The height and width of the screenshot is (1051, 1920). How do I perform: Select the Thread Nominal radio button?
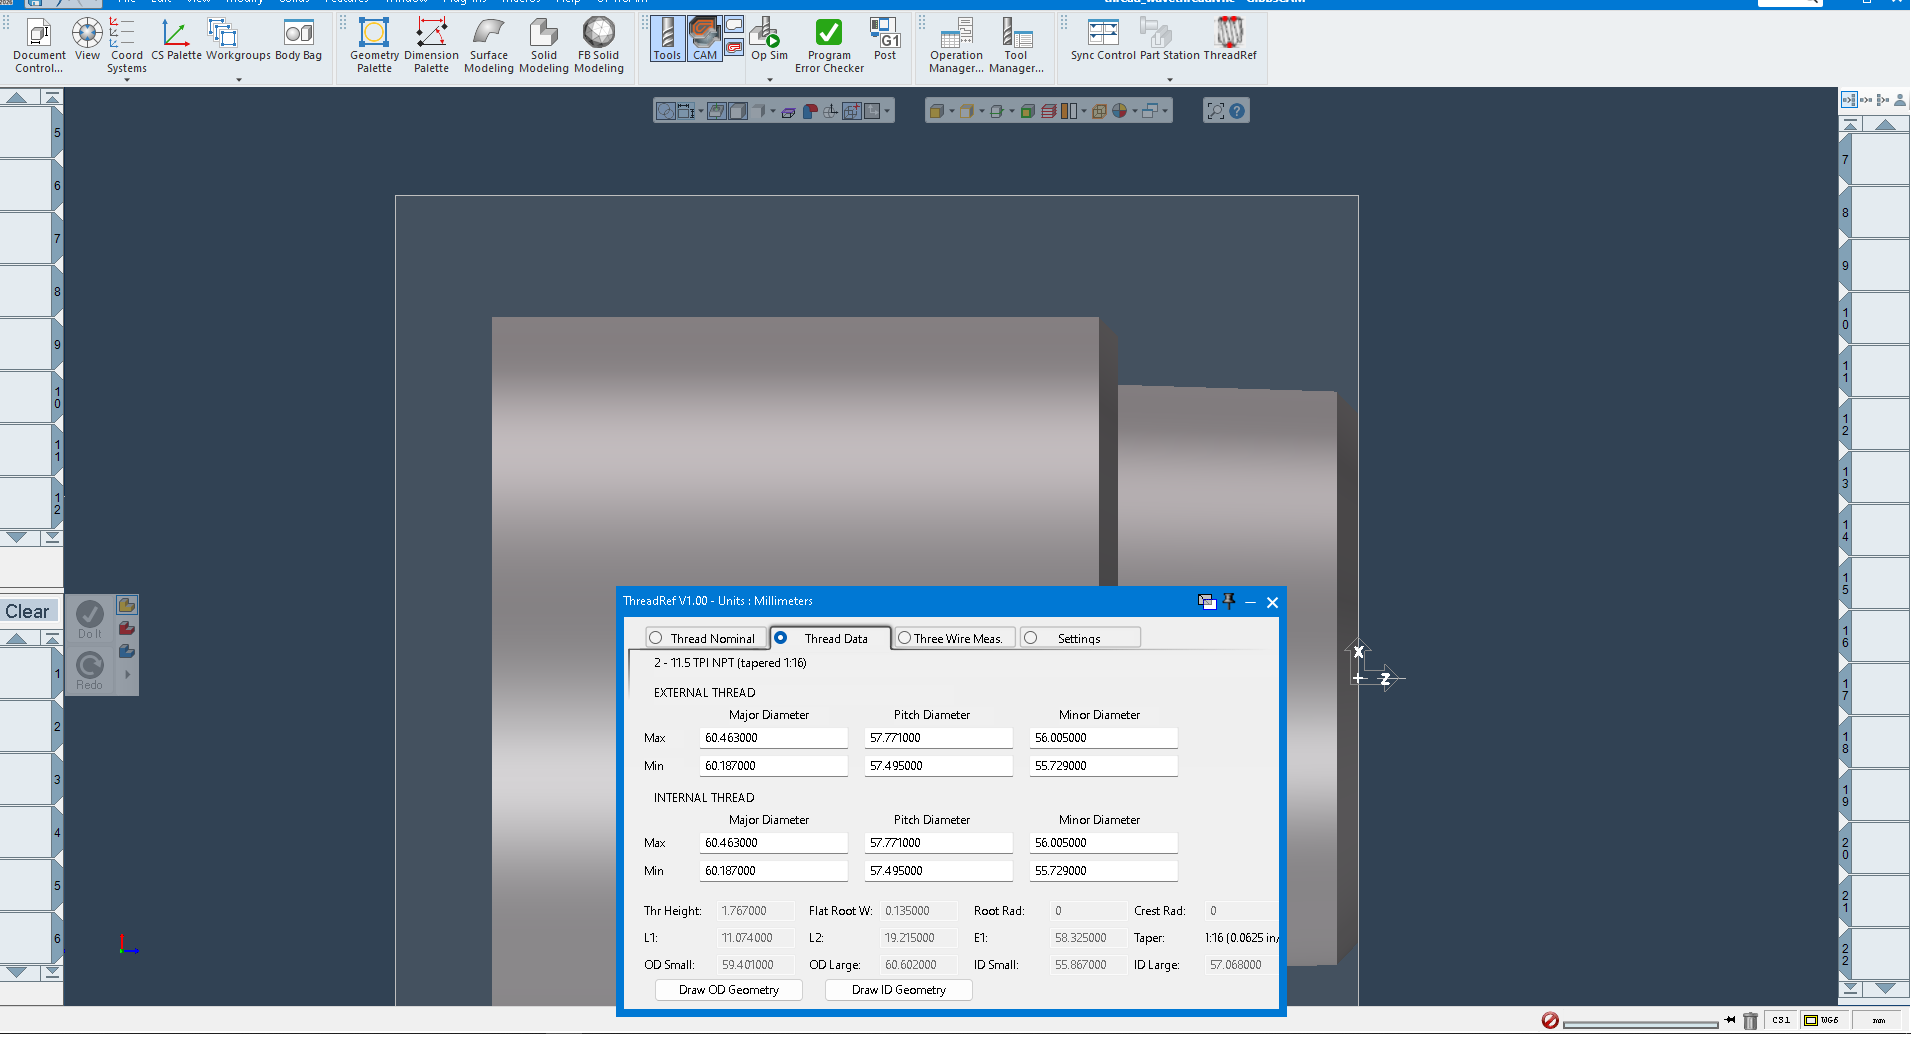(657, 637)
